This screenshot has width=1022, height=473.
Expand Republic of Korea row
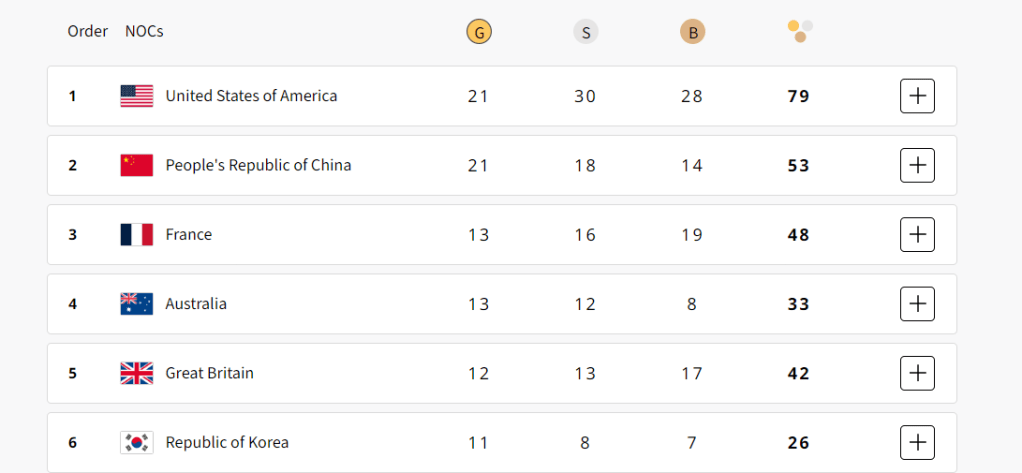tap(917, 442)
